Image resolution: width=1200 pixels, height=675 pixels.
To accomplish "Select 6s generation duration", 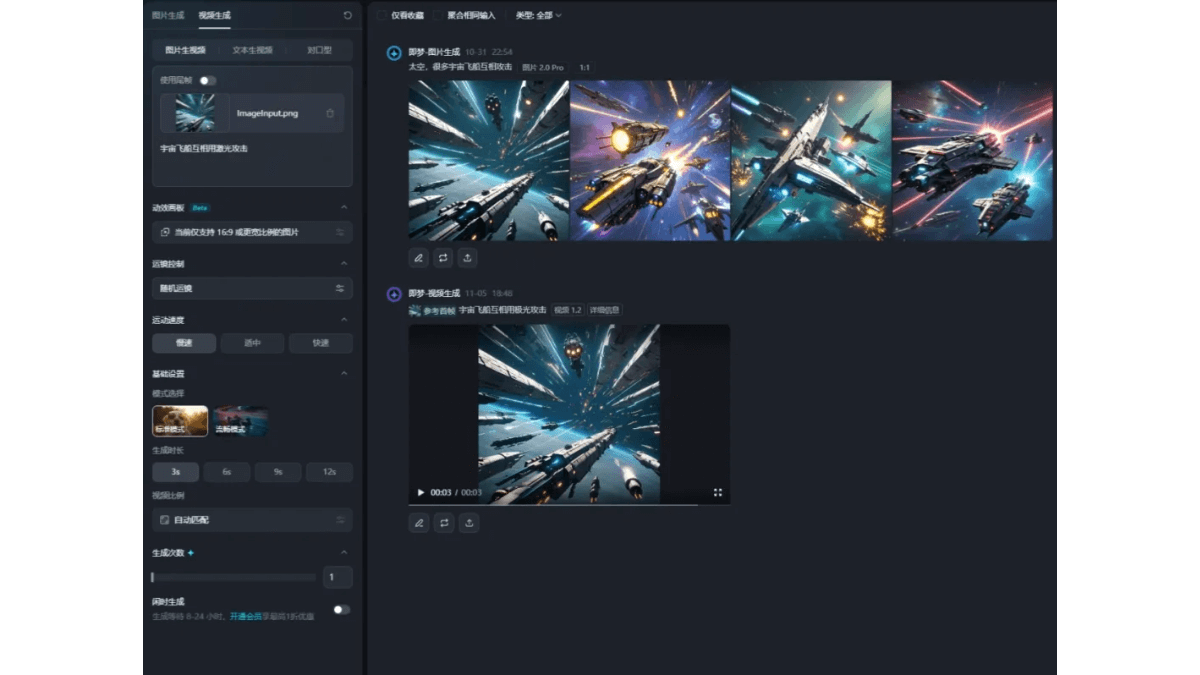I will tap(227, 472).
